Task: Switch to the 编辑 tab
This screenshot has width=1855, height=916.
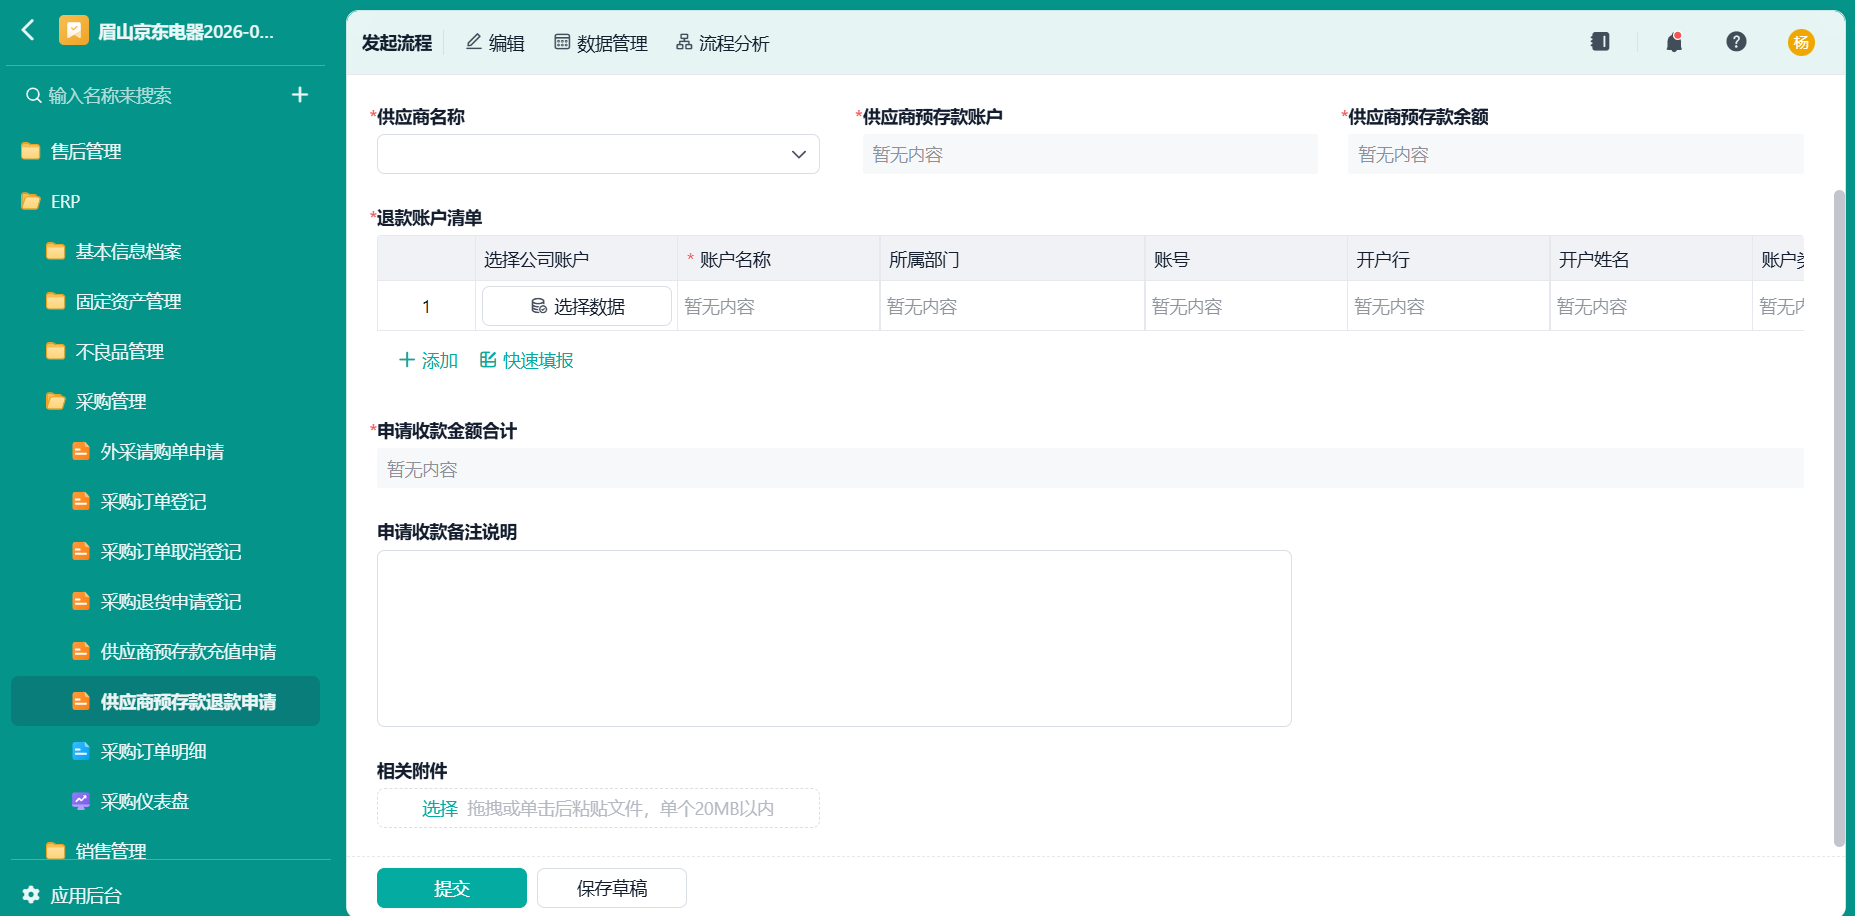Action: coord(495,43)
